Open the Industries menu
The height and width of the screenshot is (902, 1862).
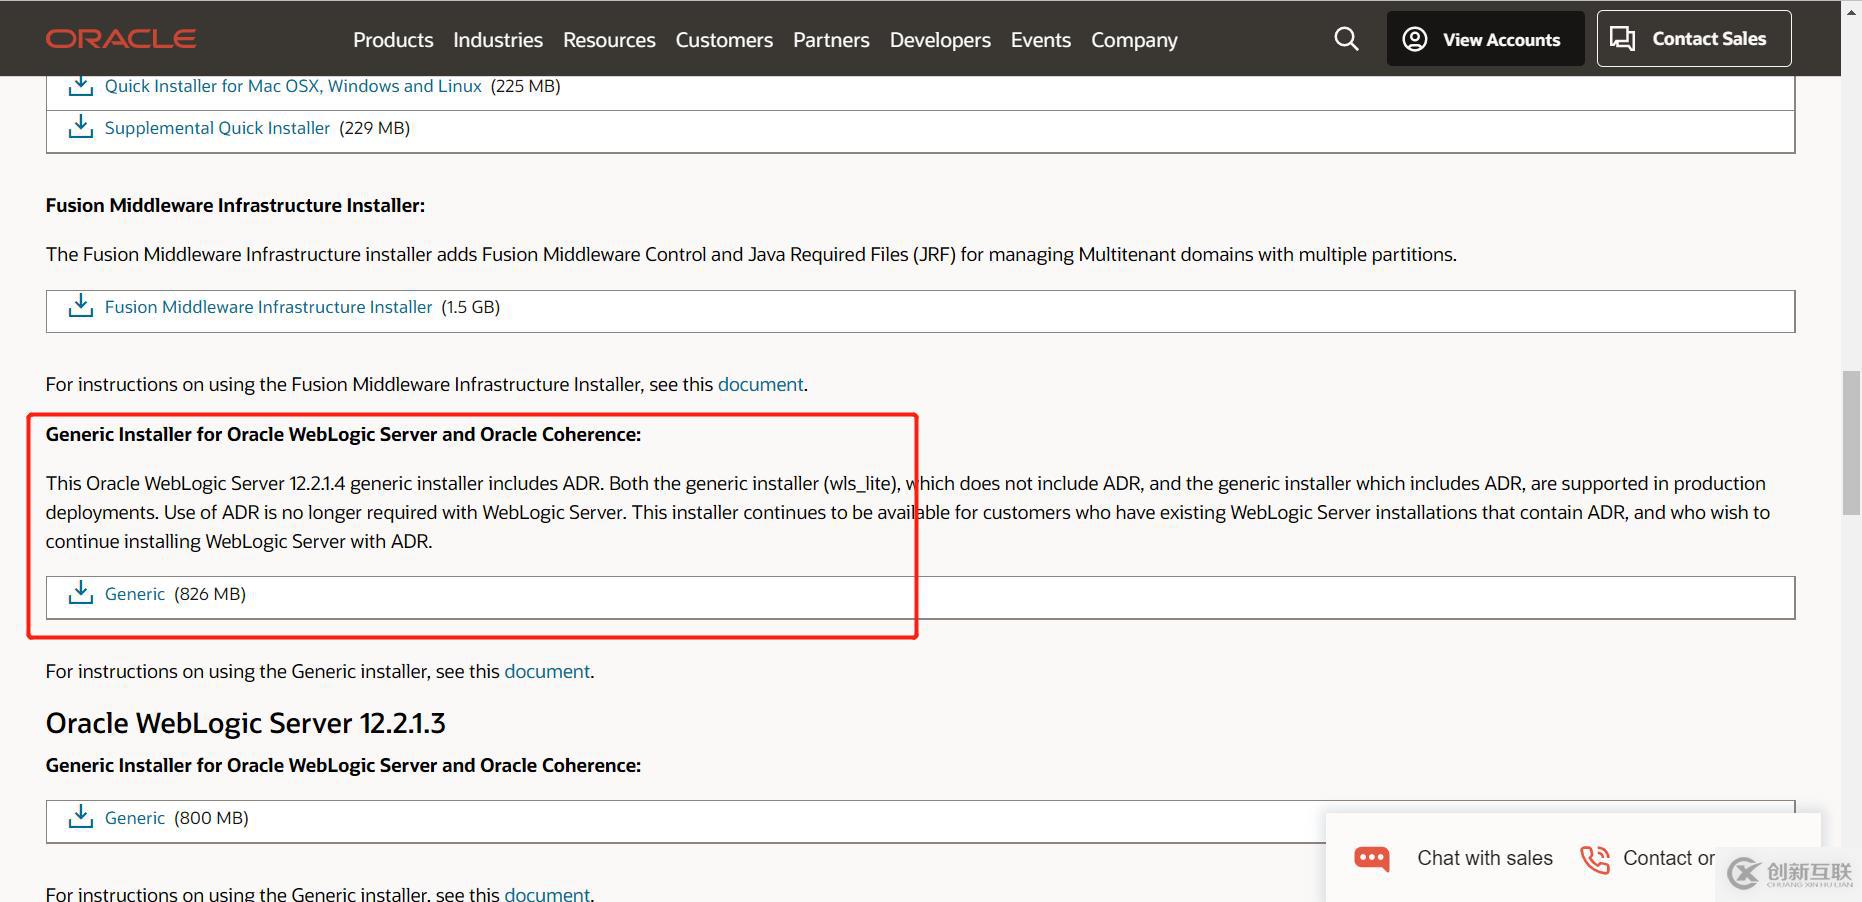498,40
